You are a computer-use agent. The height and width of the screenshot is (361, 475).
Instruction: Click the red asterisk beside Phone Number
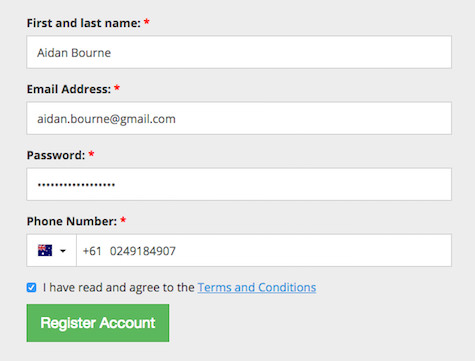(123, 220)
